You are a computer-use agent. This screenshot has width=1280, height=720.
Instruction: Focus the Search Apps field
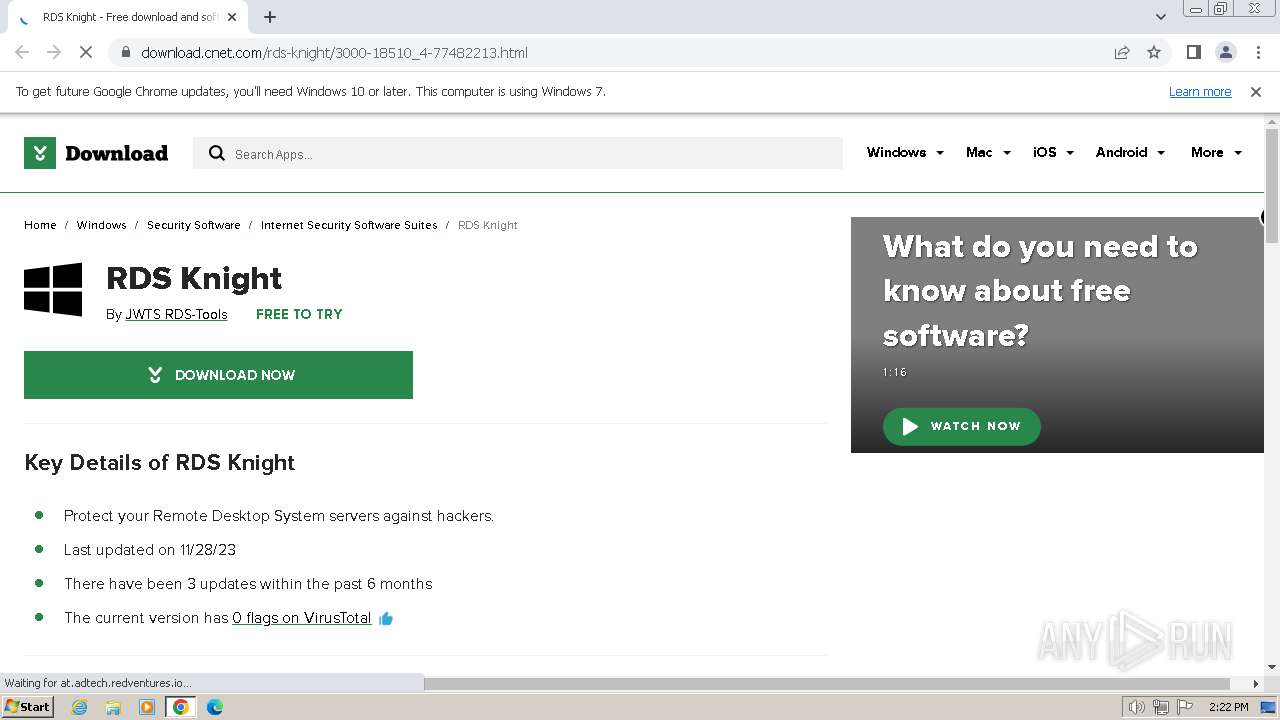click(518, 153)
